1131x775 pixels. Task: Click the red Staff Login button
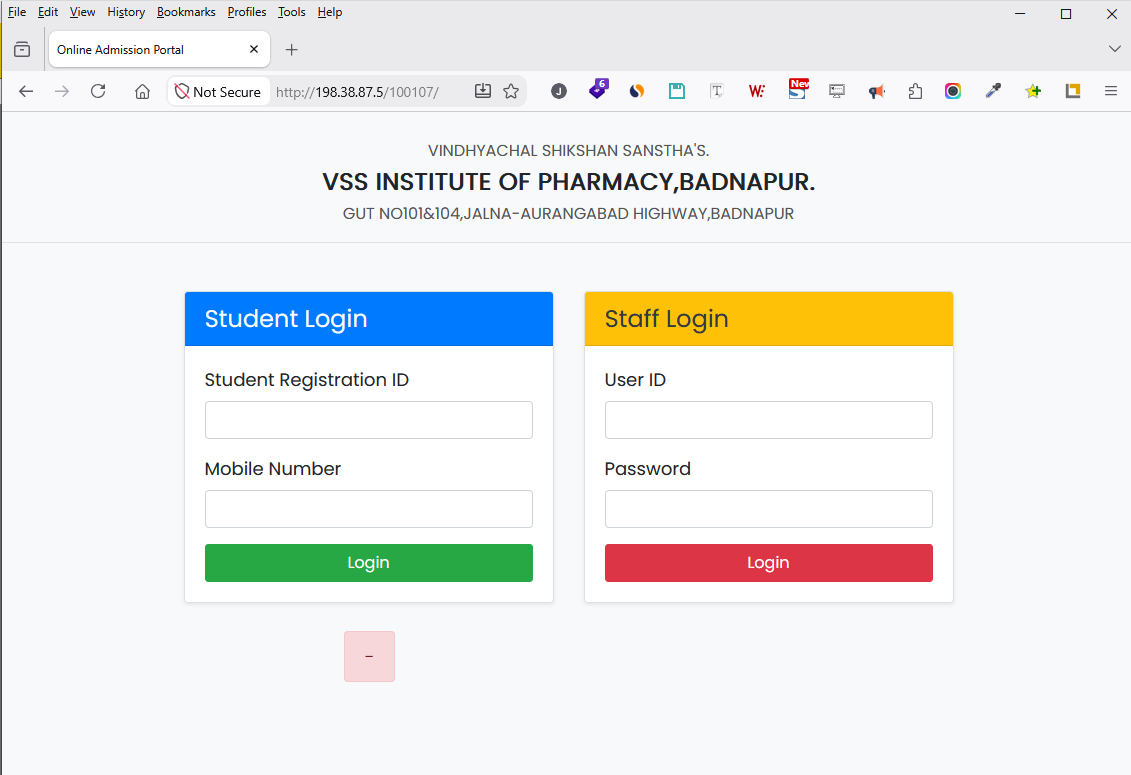point(768,563)
